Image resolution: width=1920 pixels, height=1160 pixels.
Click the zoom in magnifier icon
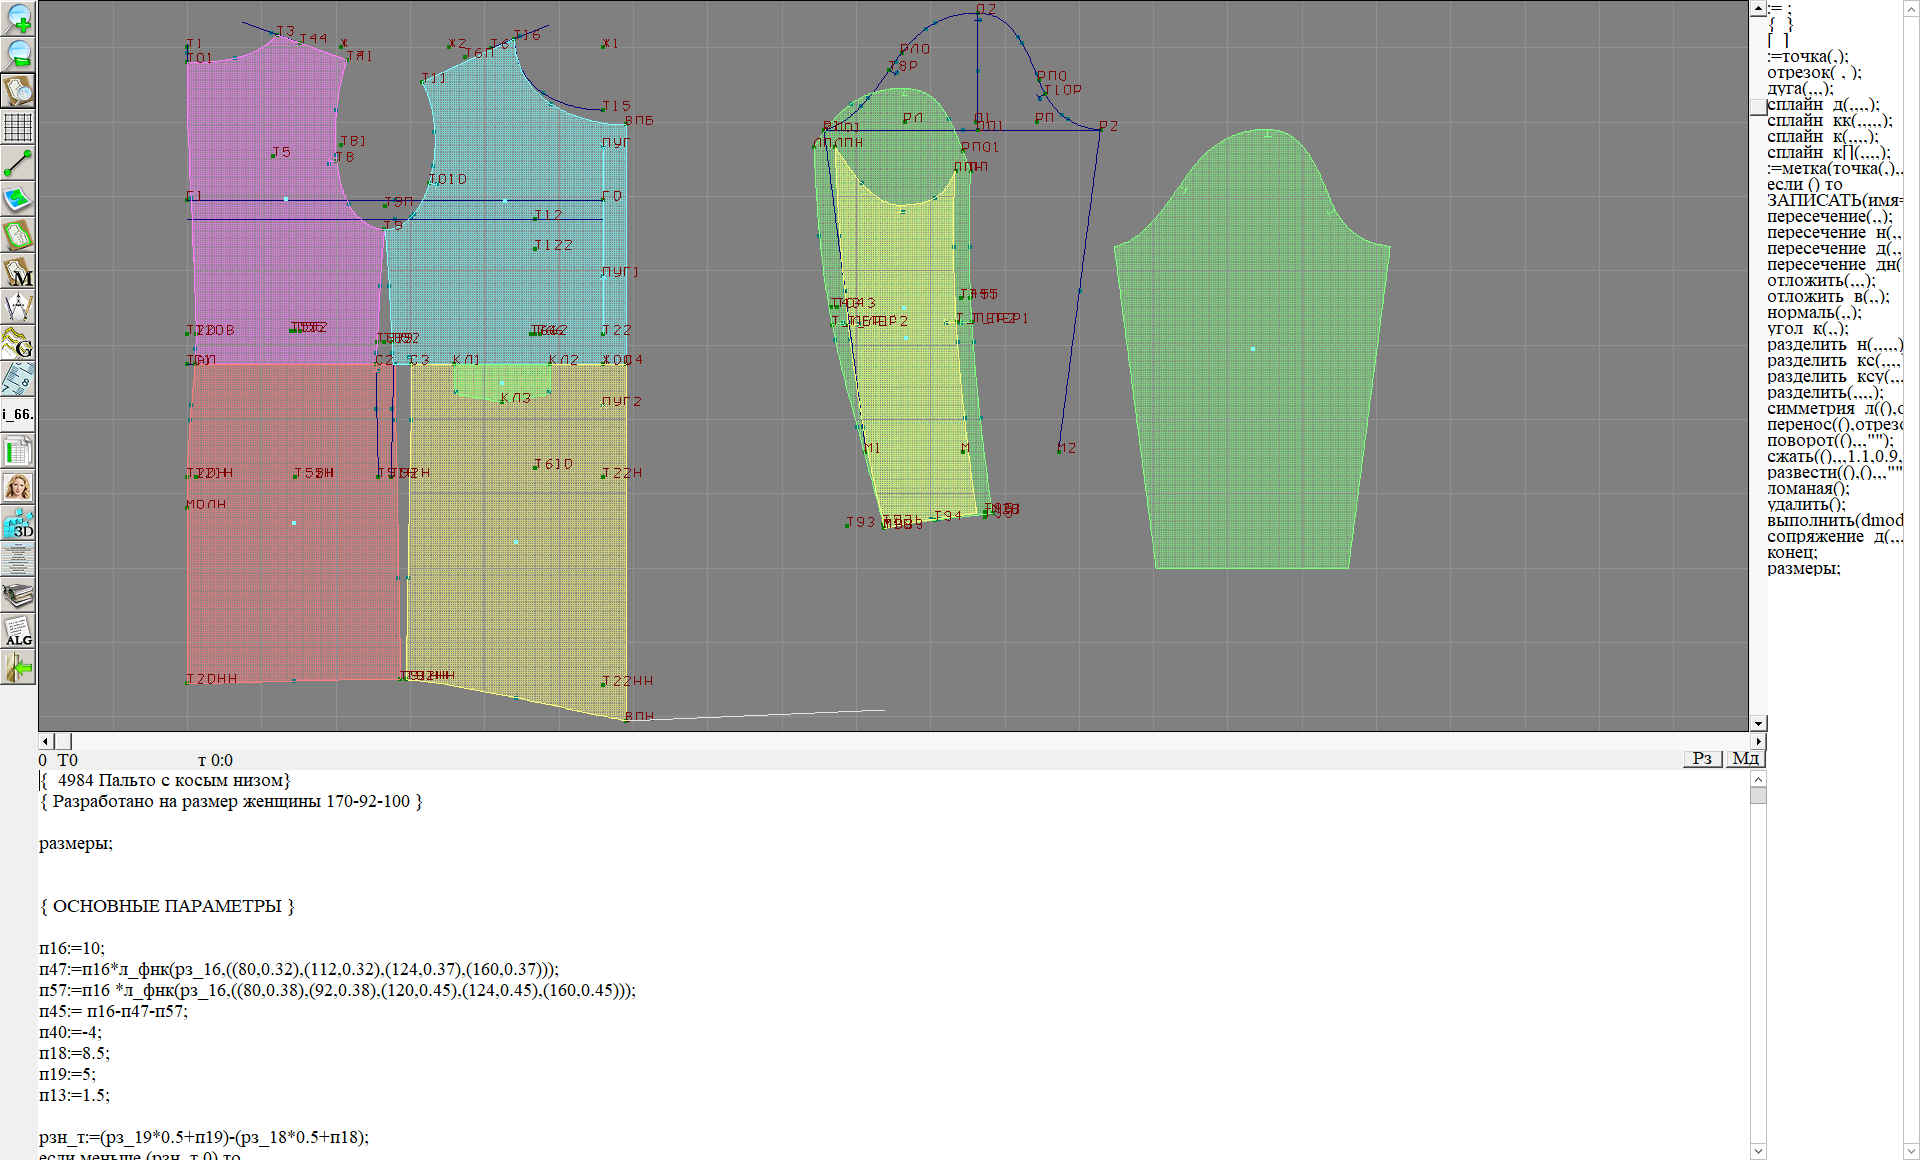click(x=18, y=17)
